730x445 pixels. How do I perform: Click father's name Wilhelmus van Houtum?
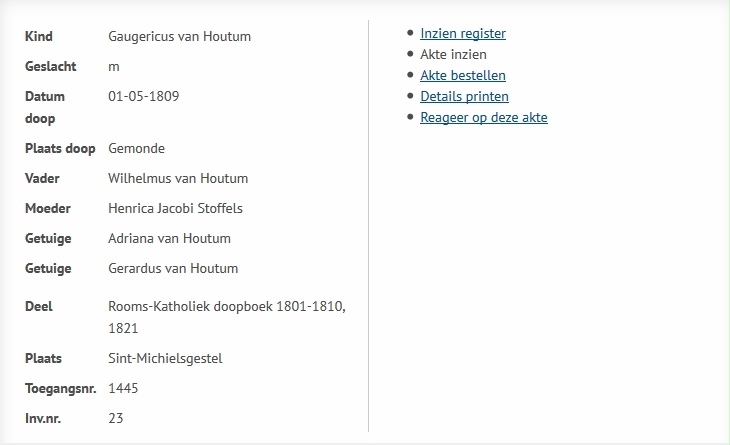pos(178,179)
